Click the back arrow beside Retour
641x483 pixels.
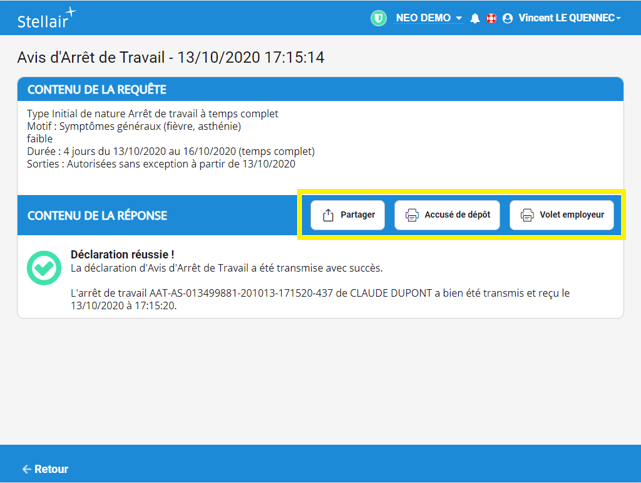click(x=26, y=469)
